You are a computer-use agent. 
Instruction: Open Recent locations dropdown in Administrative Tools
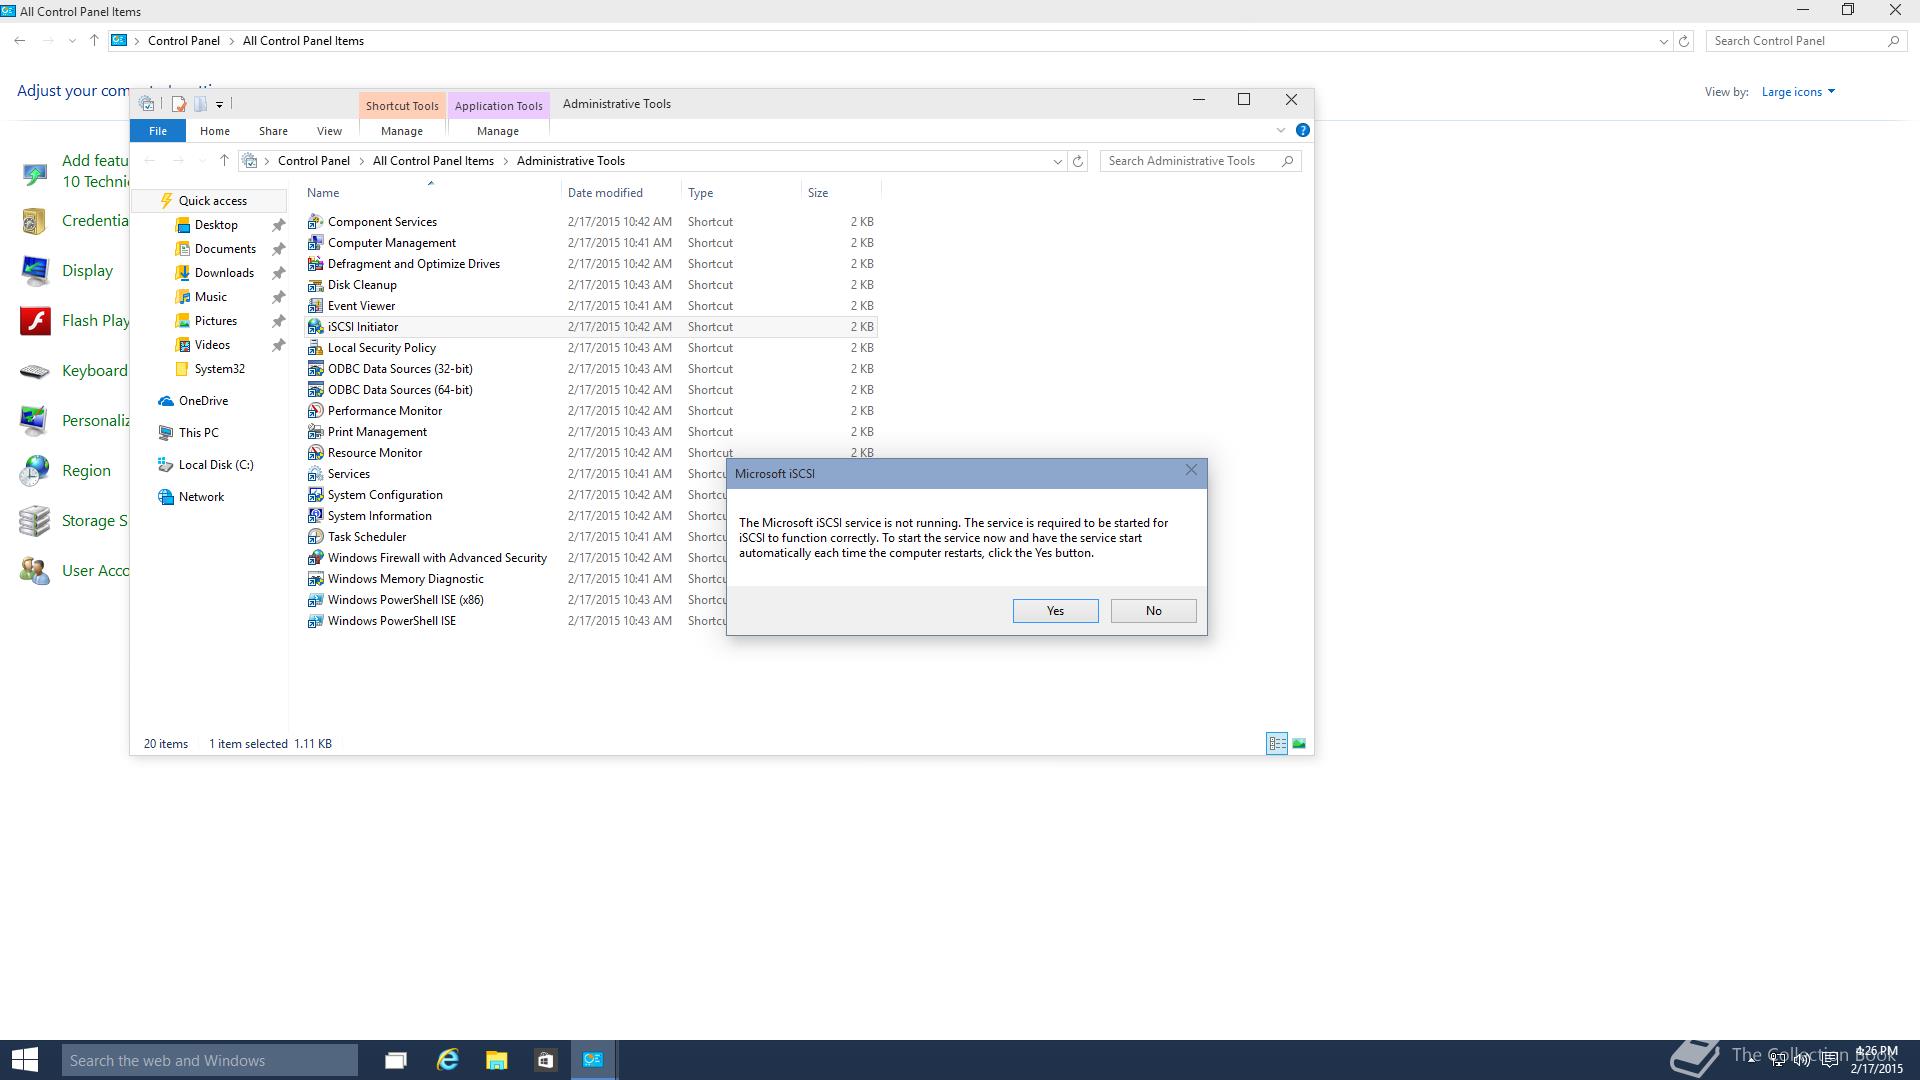pos(202,161)
